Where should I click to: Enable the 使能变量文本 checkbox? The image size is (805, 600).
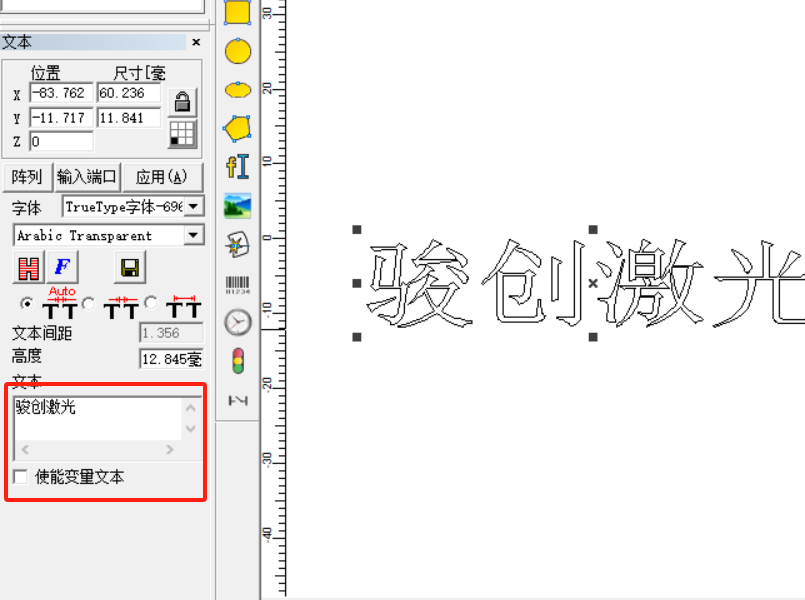click(21, 477)
